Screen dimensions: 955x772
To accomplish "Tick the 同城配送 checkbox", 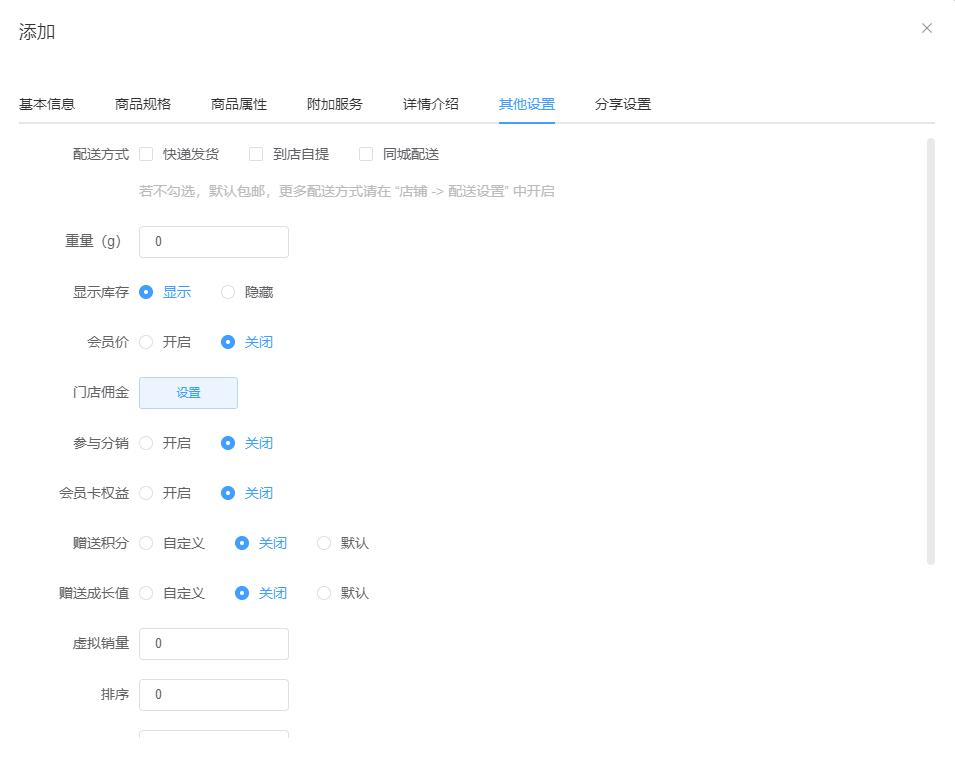I will (x=366, y=154).
